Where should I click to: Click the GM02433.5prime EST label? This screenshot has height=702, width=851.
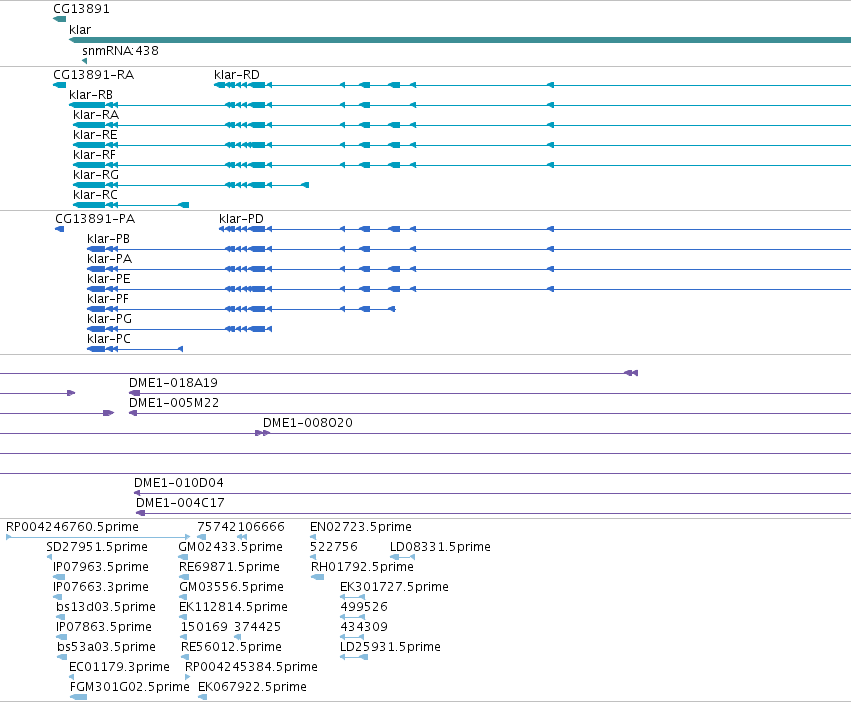pyautogui.click(x=230, y=547)
